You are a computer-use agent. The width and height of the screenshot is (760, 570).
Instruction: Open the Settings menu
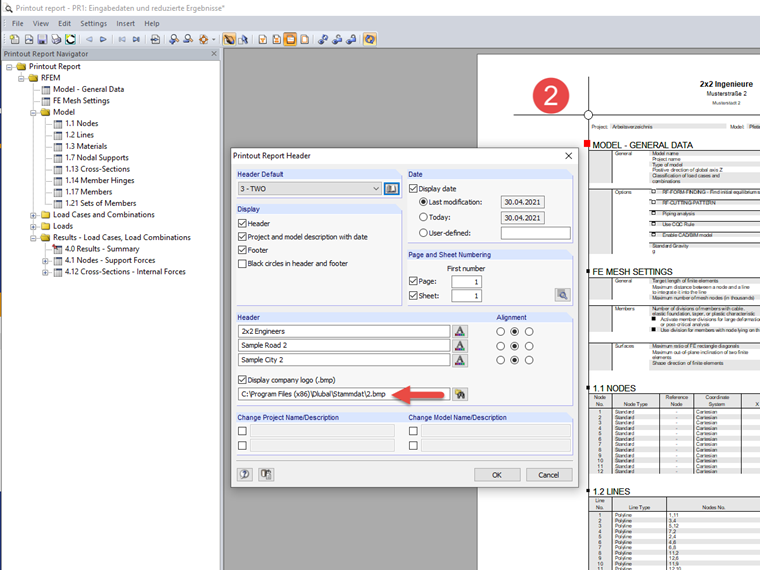tap(94, 23)
